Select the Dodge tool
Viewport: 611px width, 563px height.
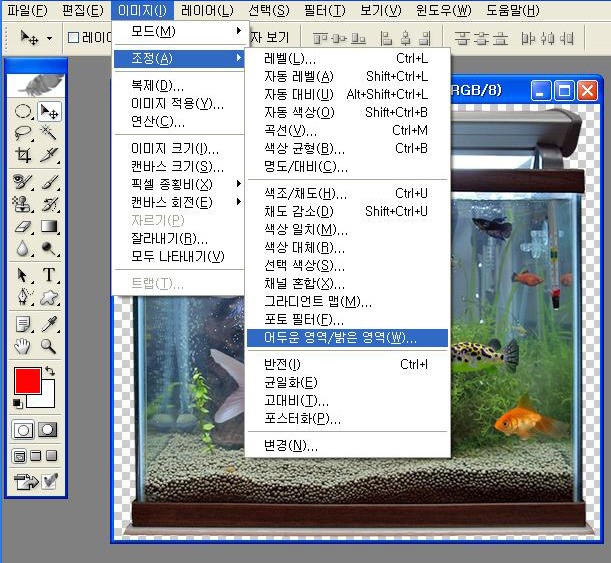pos(49,248)
